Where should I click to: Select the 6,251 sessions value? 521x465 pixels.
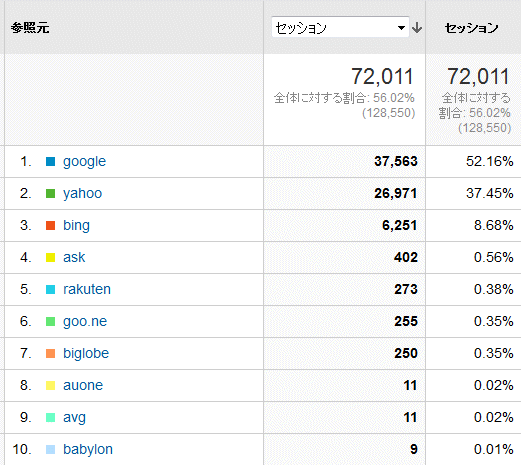tap(400, 226)
